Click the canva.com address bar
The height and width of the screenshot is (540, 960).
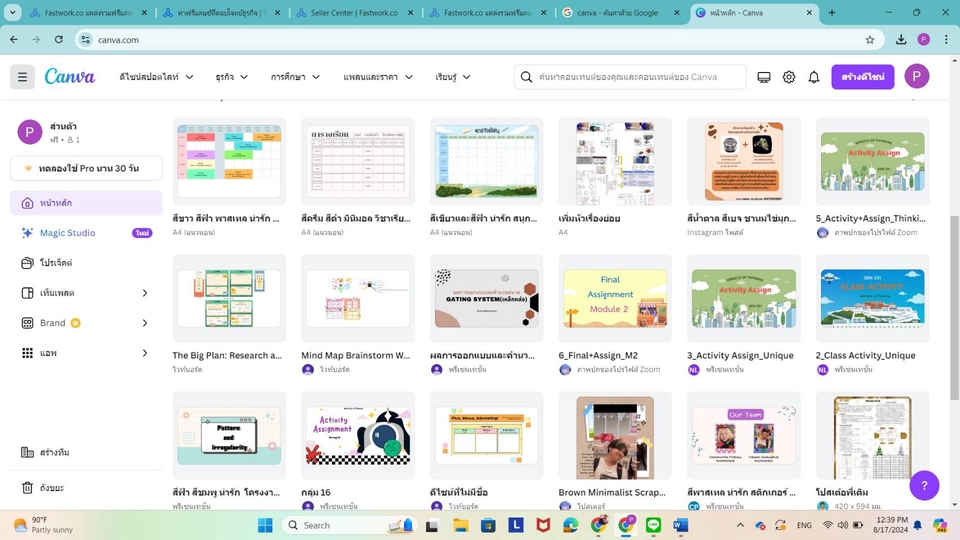[478, 40]
